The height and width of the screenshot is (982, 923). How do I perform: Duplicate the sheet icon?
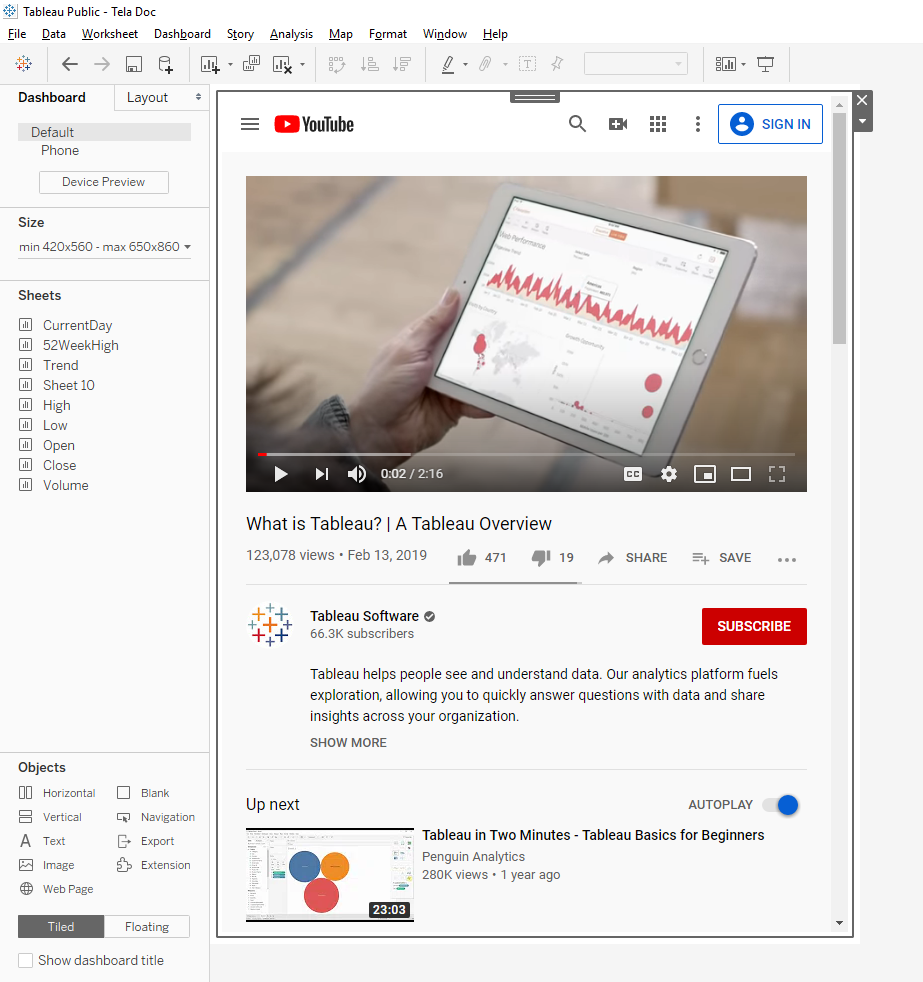pos(251,63)
